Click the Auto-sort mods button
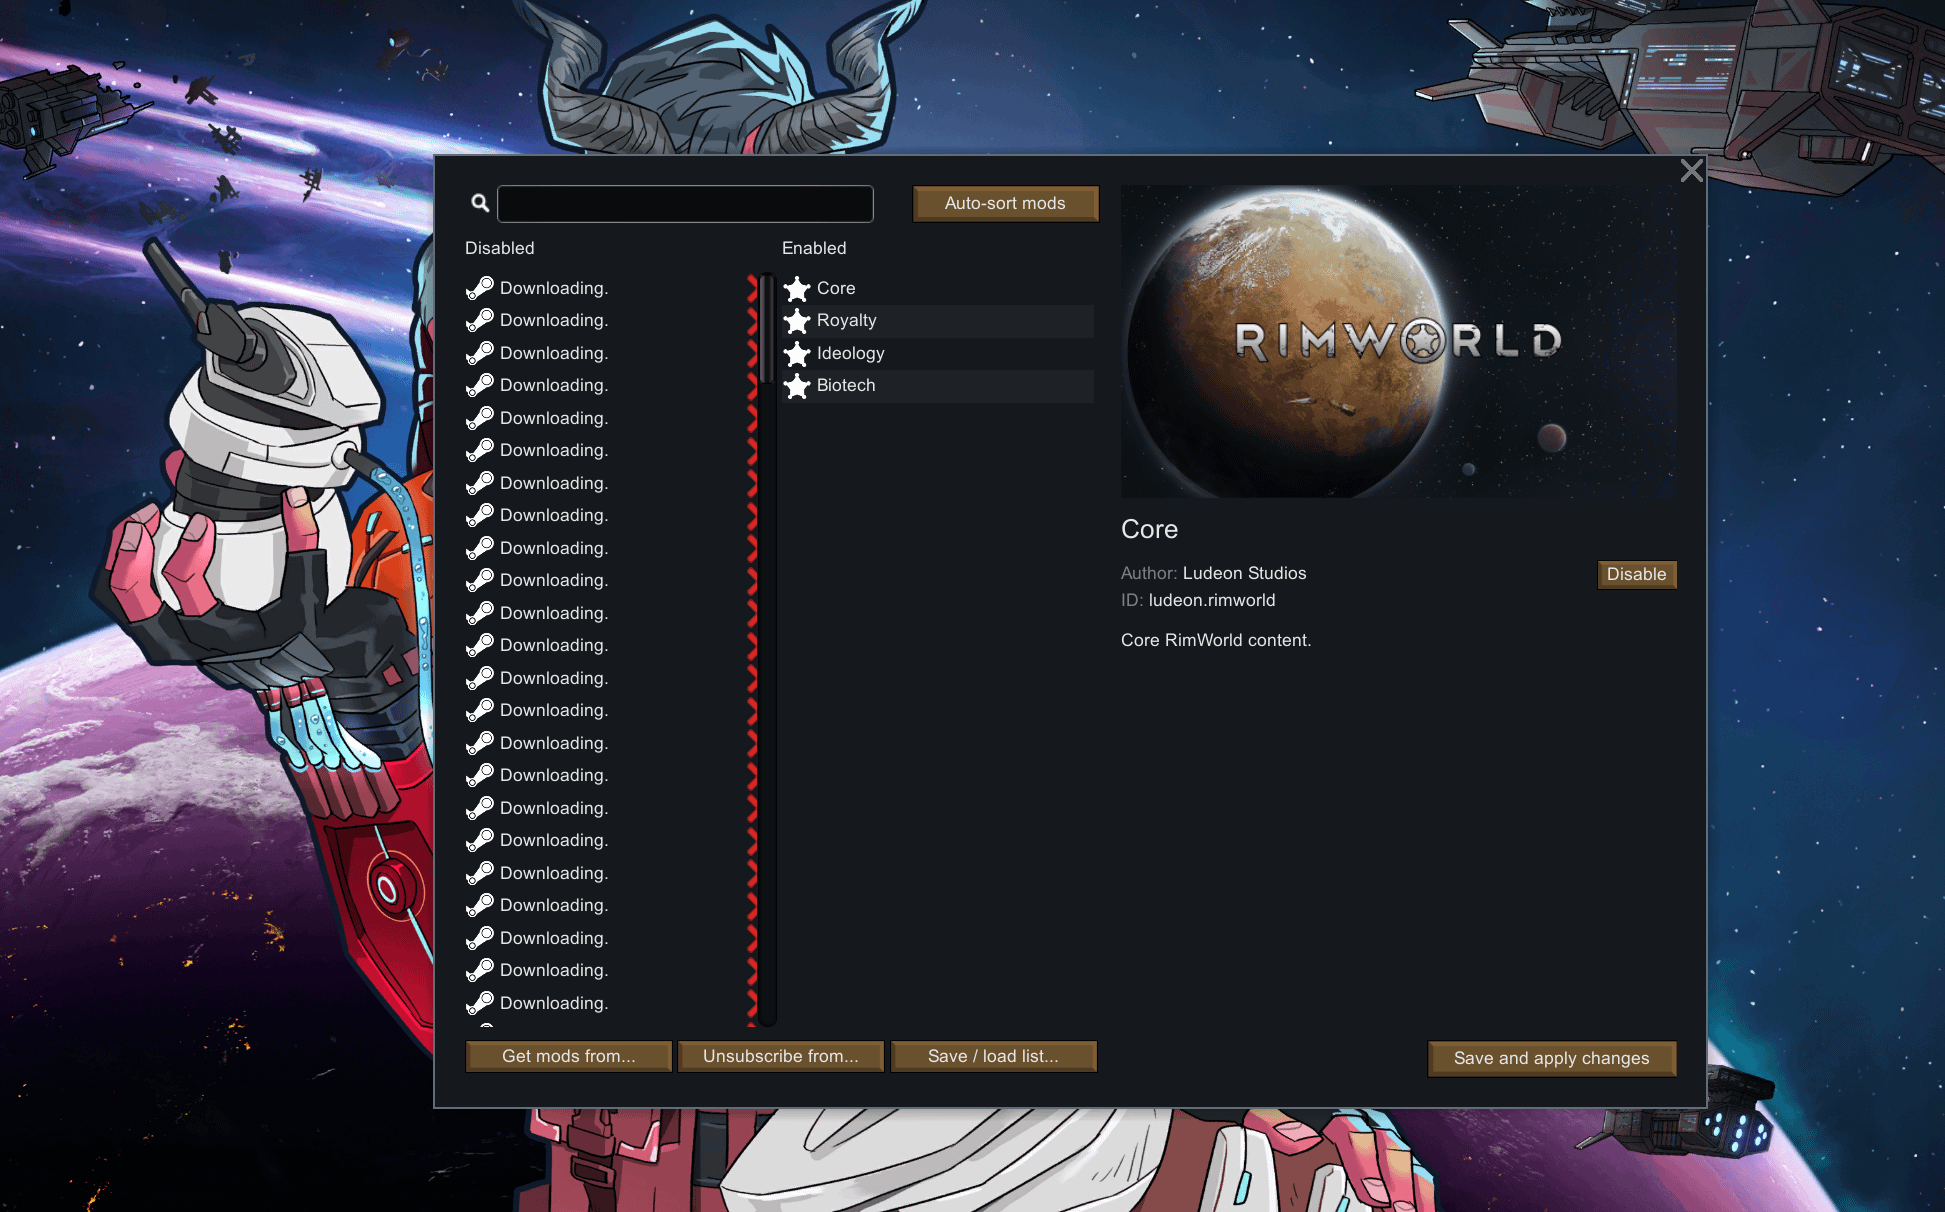Screen dimensions: 1945x1212 1003,204
